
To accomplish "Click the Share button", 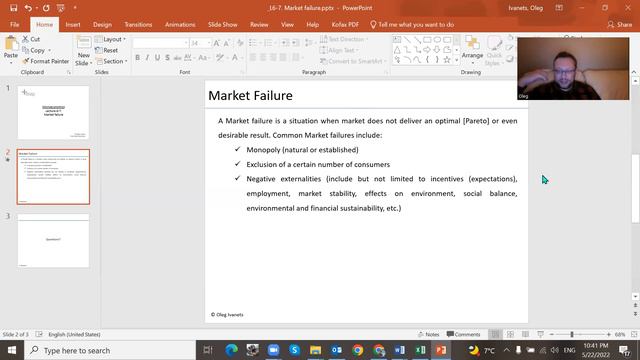I will point(620,24).
